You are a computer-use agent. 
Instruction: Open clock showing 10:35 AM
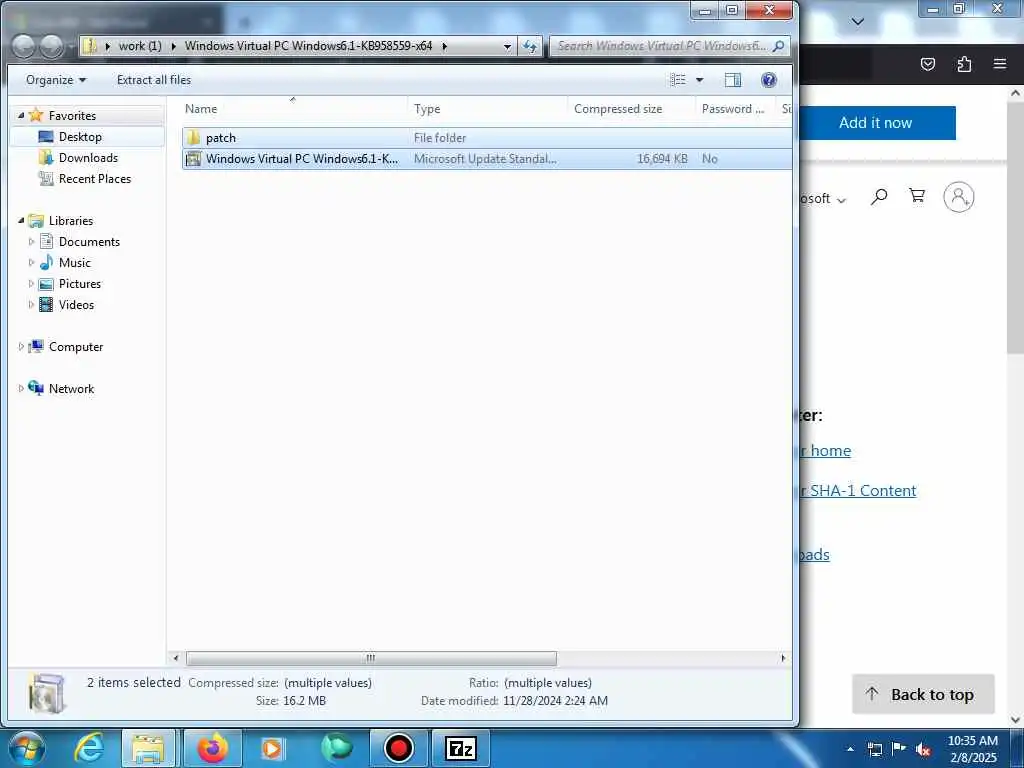(972, 749)
